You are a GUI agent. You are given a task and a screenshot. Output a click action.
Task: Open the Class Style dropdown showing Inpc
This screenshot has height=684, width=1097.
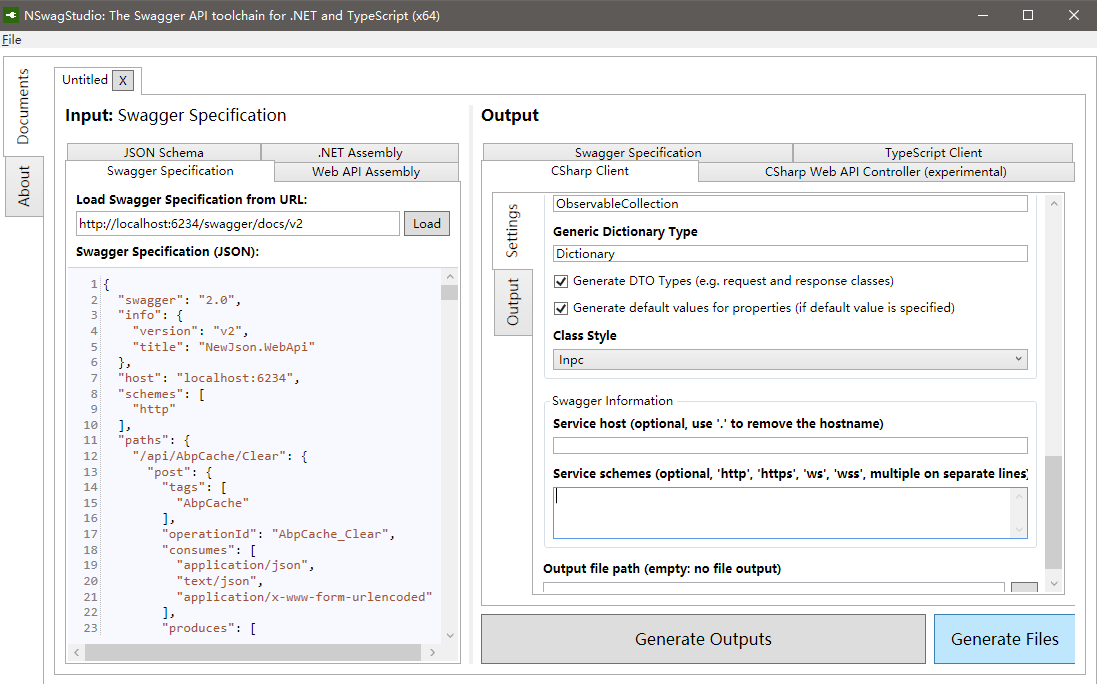point(790,359)
